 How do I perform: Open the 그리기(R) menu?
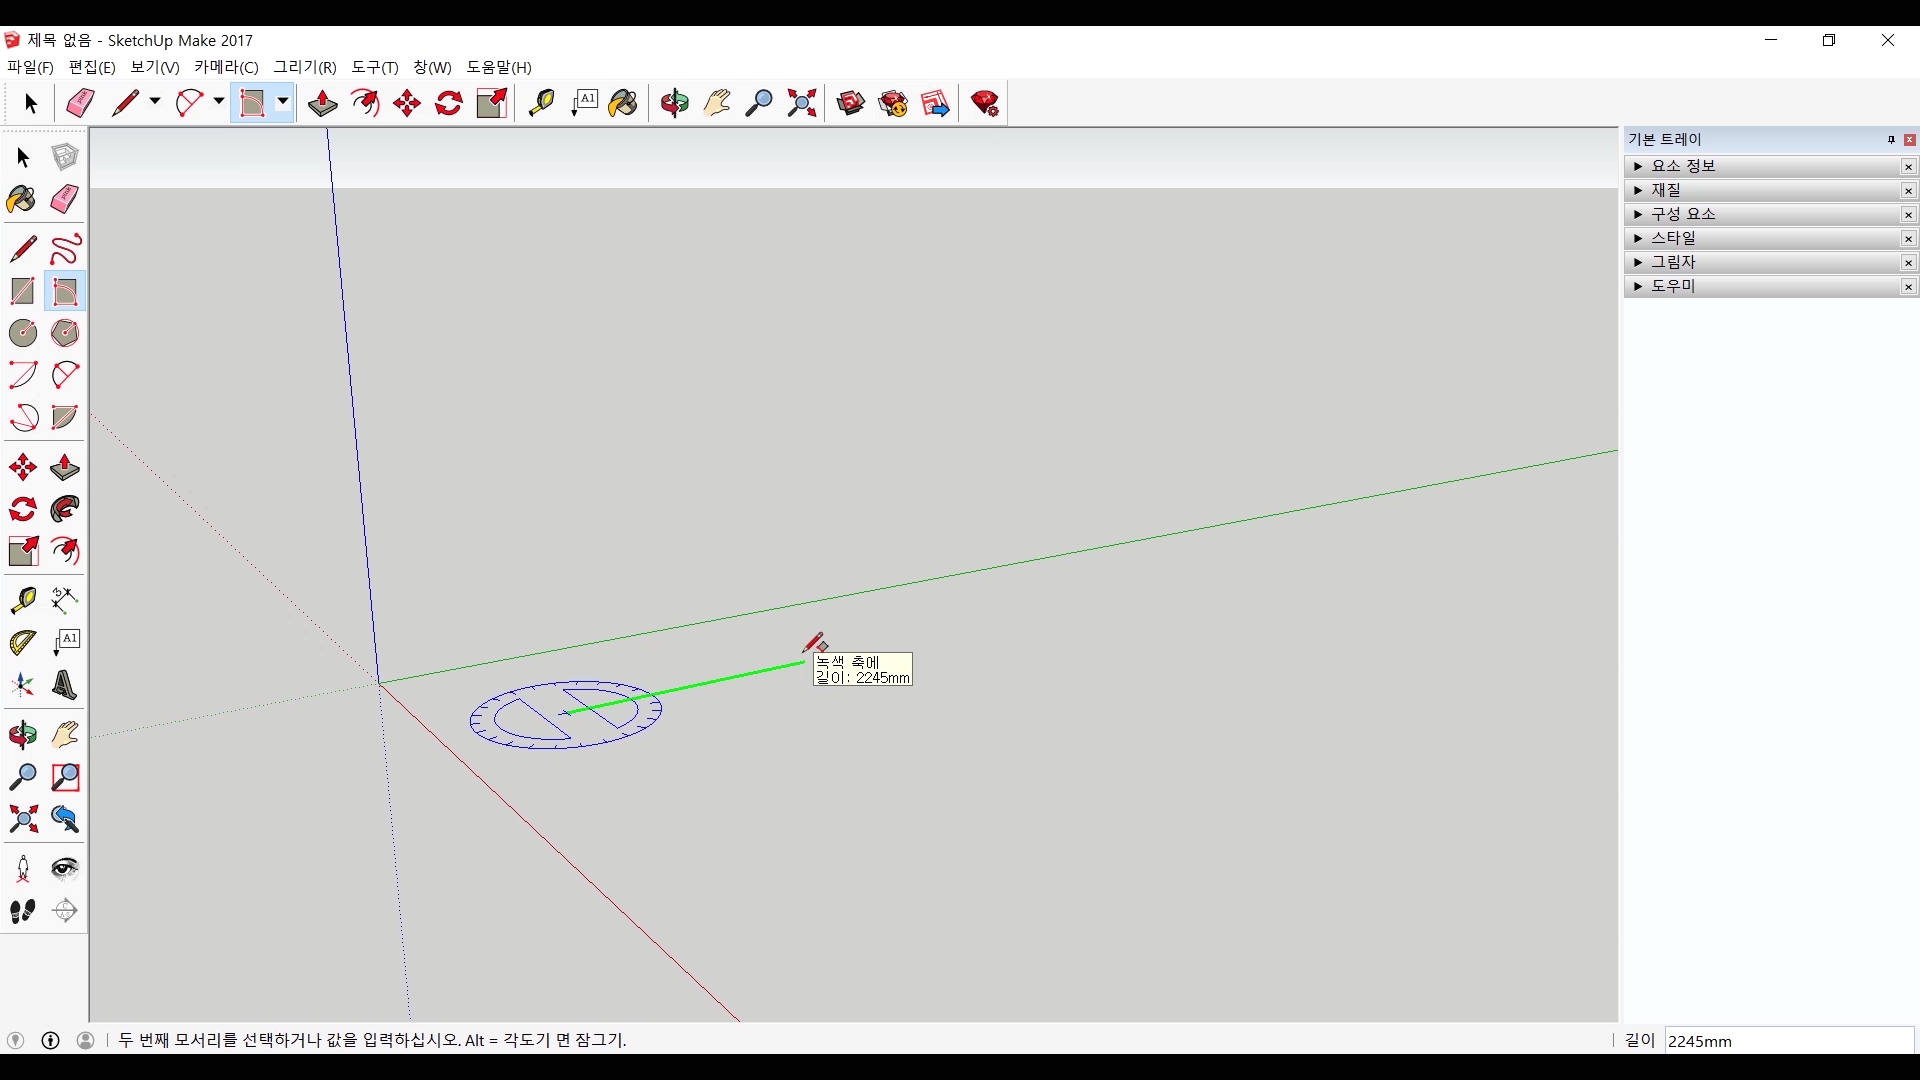tap(305, 67)
